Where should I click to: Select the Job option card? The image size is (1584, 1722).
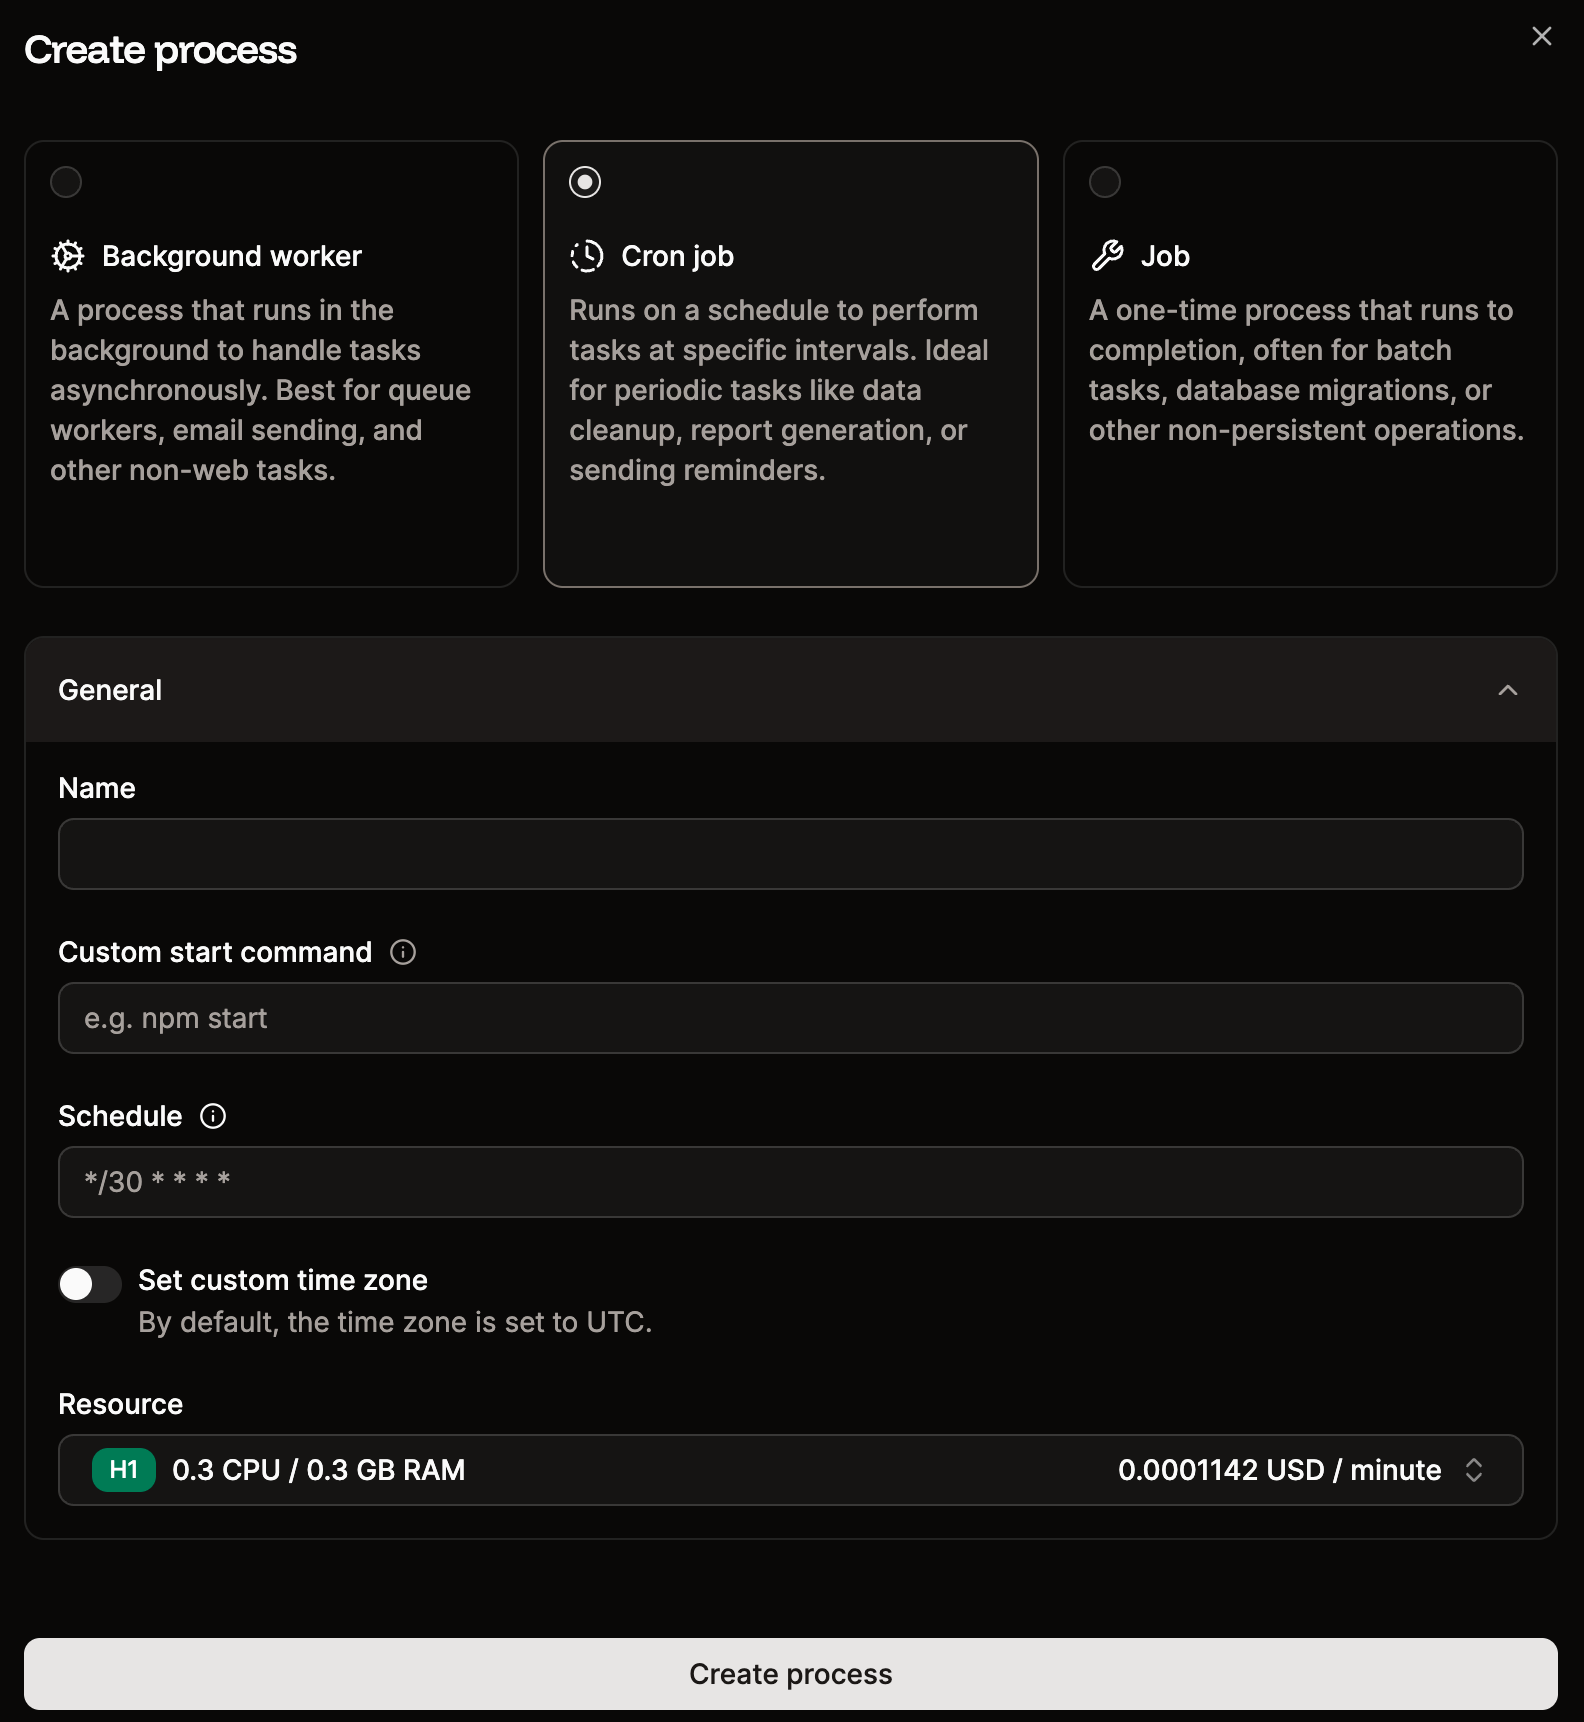pyautogui.click(x=1310, y=365)
